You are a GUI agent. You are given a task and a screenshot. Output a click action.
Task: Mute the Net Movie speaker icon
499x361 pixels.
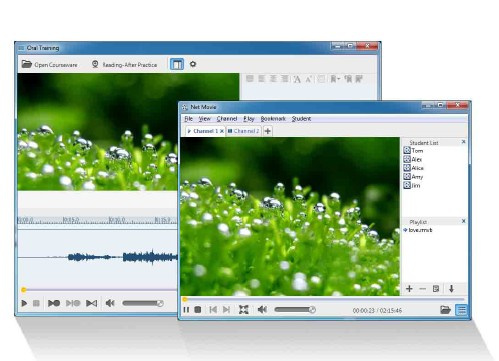click(x=262, y=310)
